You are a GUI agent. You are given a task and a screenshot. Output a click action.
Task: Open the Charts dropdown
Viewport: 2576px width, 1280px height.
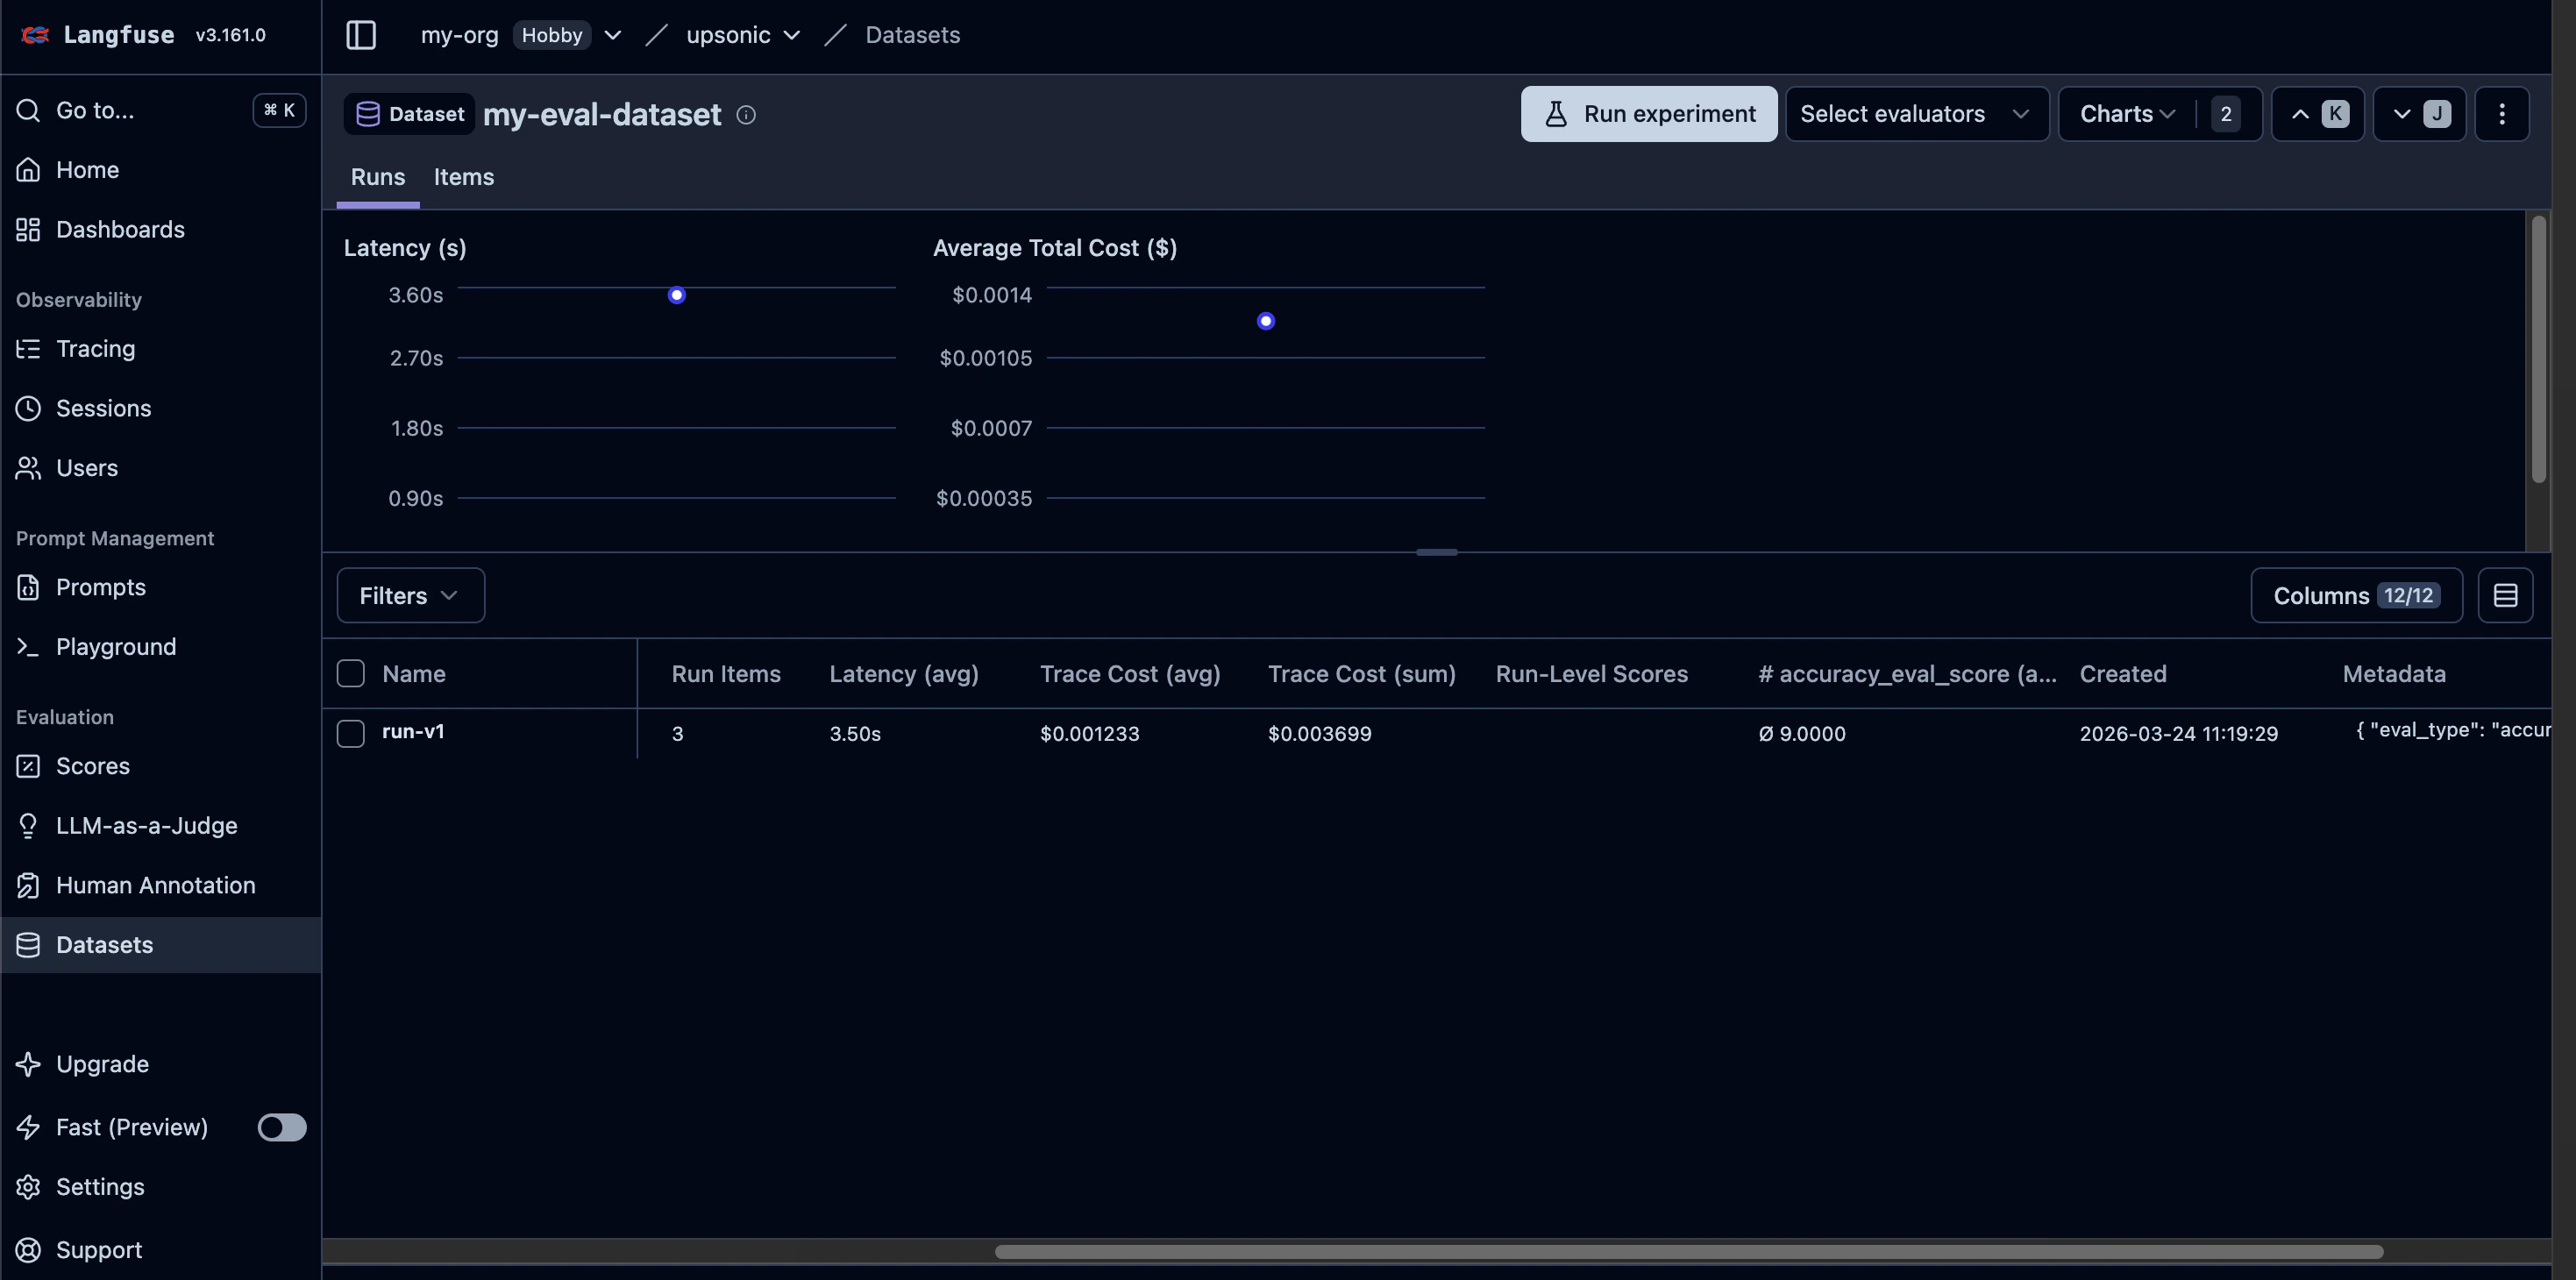tap(2124, 113)
